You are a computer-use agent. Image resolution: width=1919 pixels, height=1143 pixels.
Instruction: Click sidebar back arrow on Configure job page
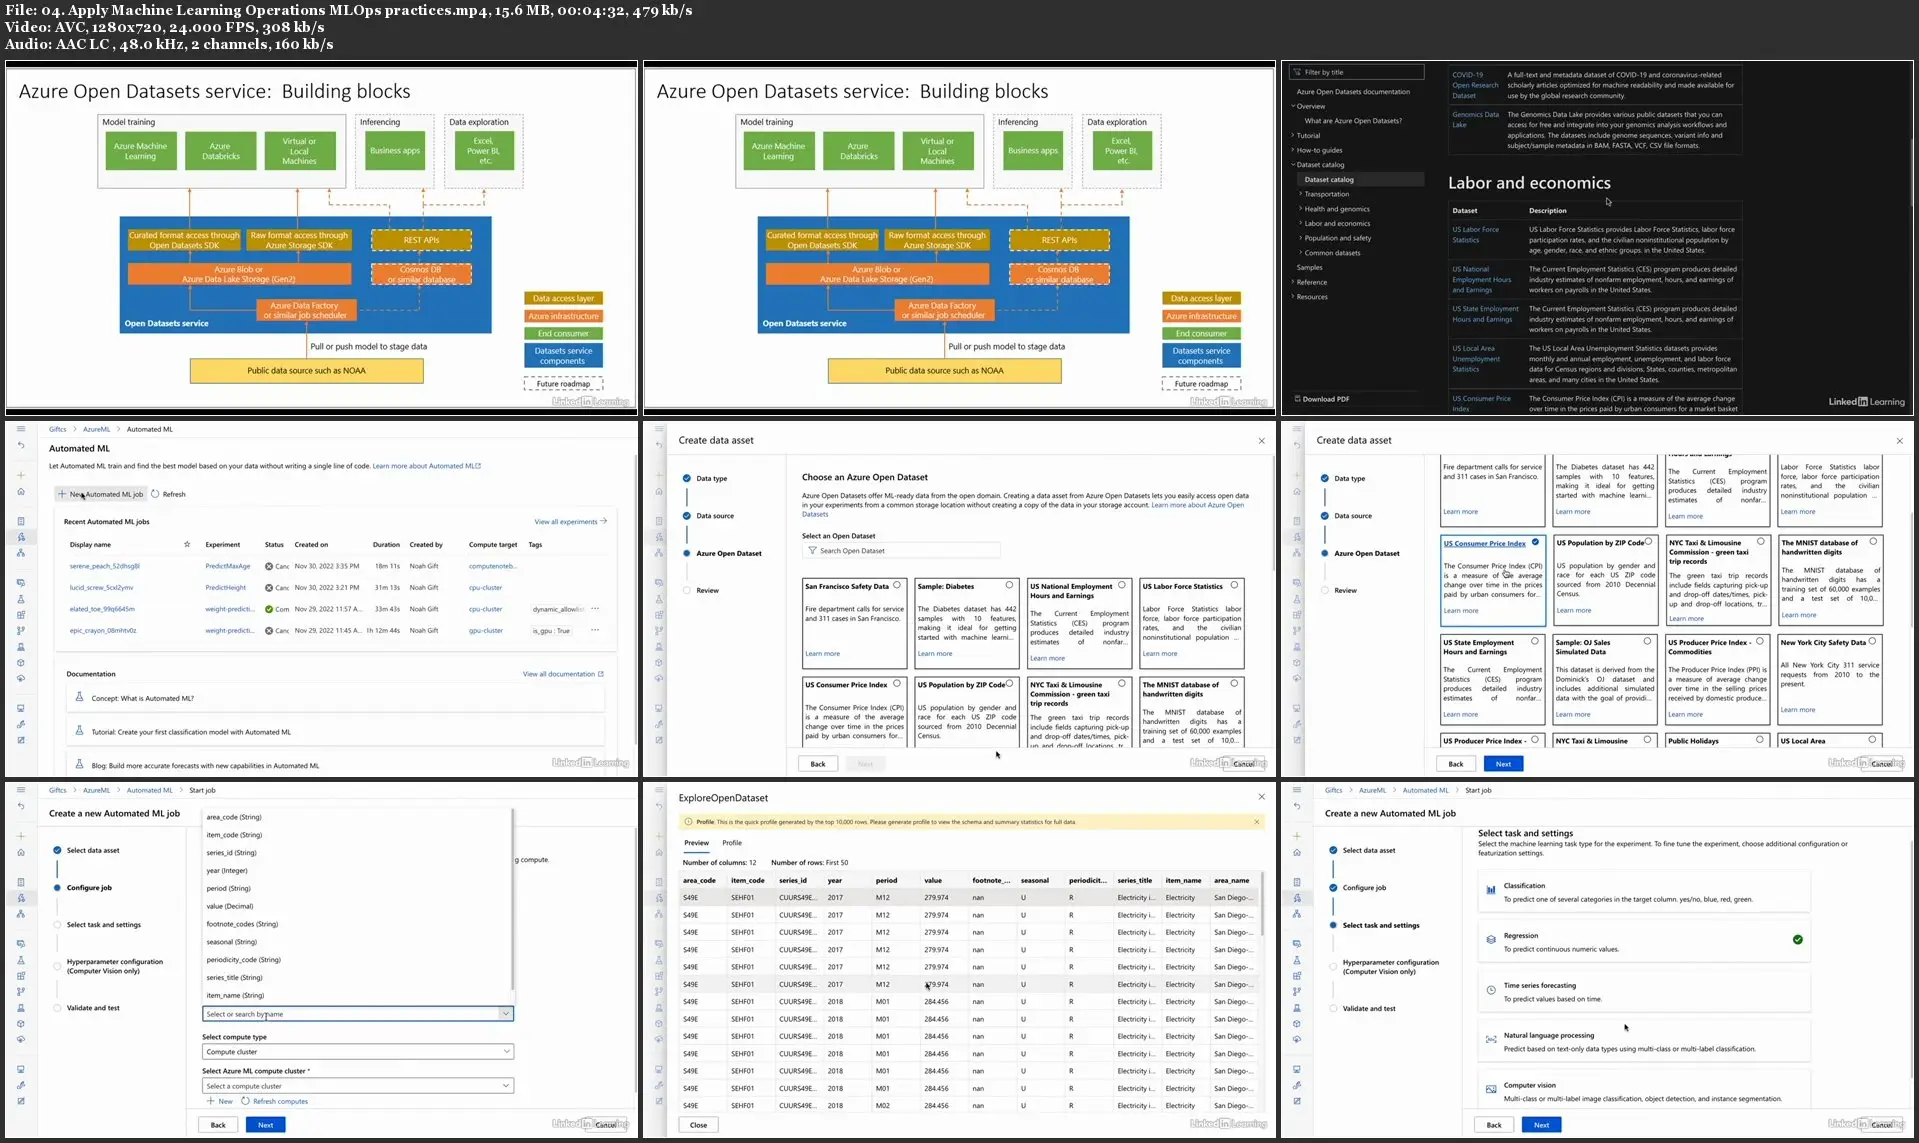pyautogui.click(x=21, y=806)
